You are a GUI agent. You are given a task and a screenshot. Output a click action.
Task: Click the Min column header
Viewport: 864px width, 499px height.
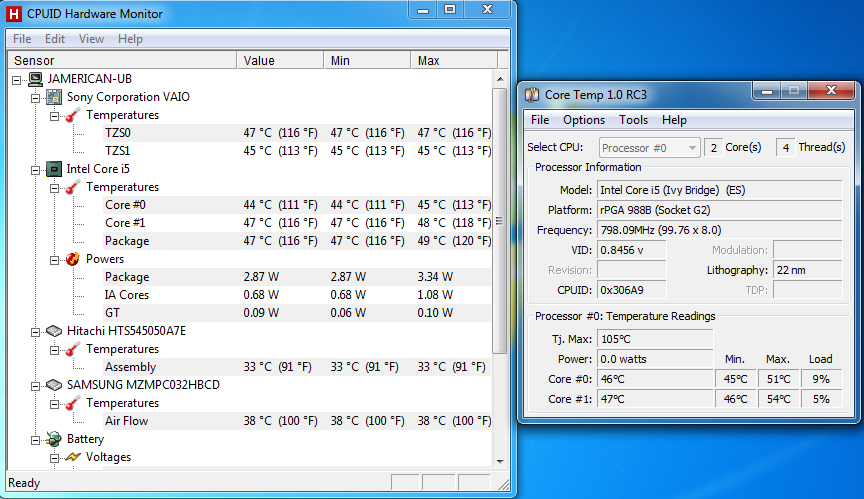368,61
